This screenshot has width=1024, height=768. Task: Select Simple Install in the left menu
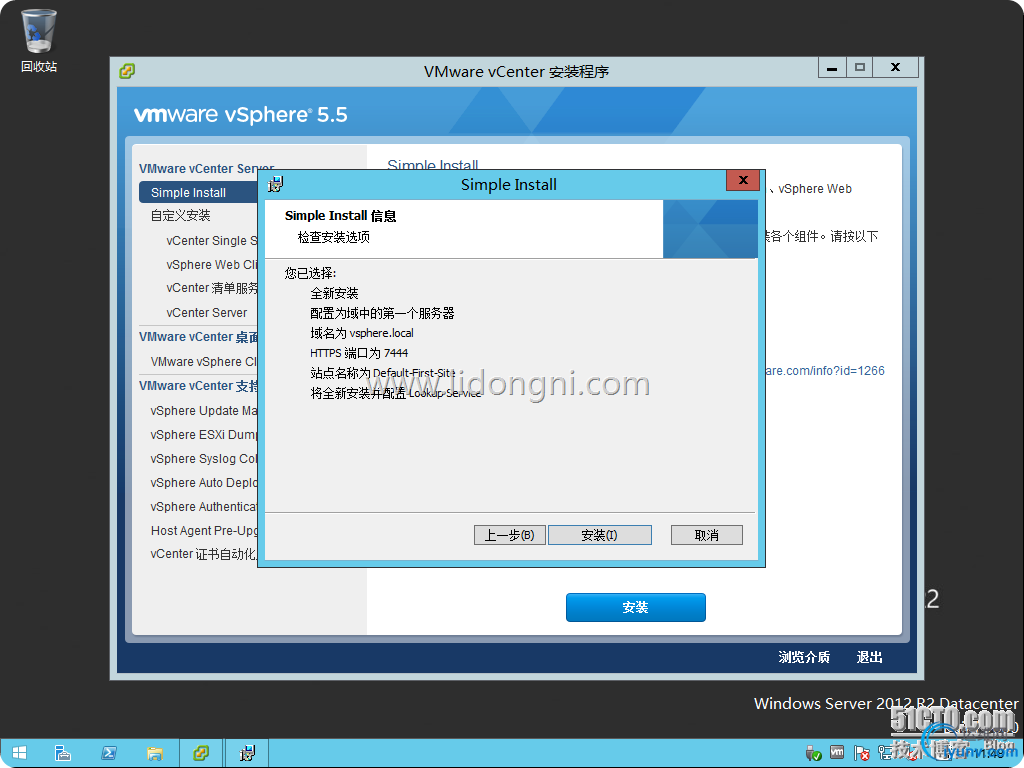199,193
